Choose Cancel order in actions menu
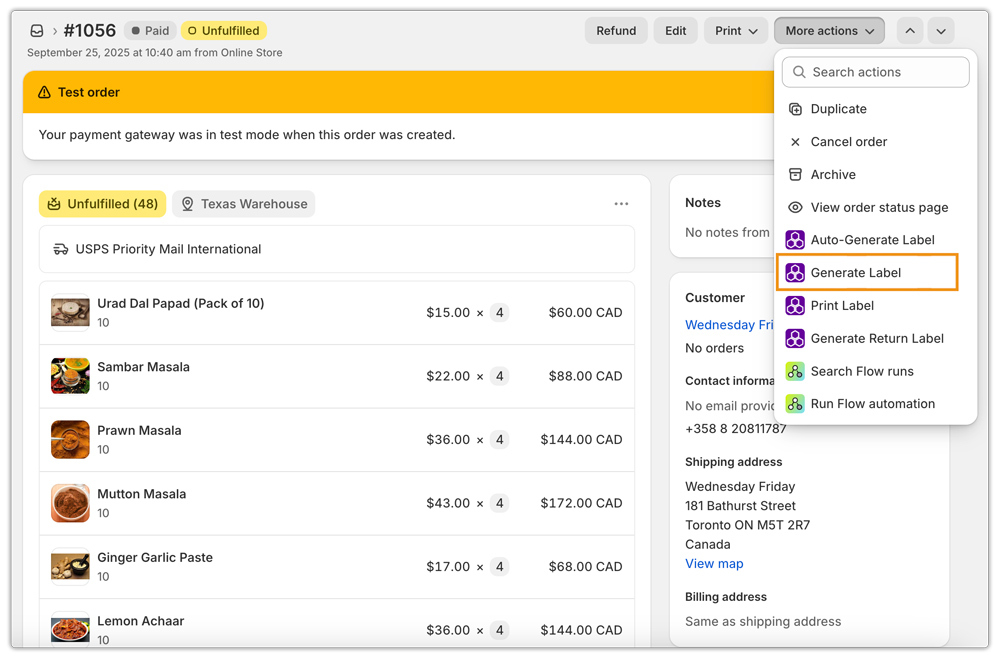 coord(848,142)
